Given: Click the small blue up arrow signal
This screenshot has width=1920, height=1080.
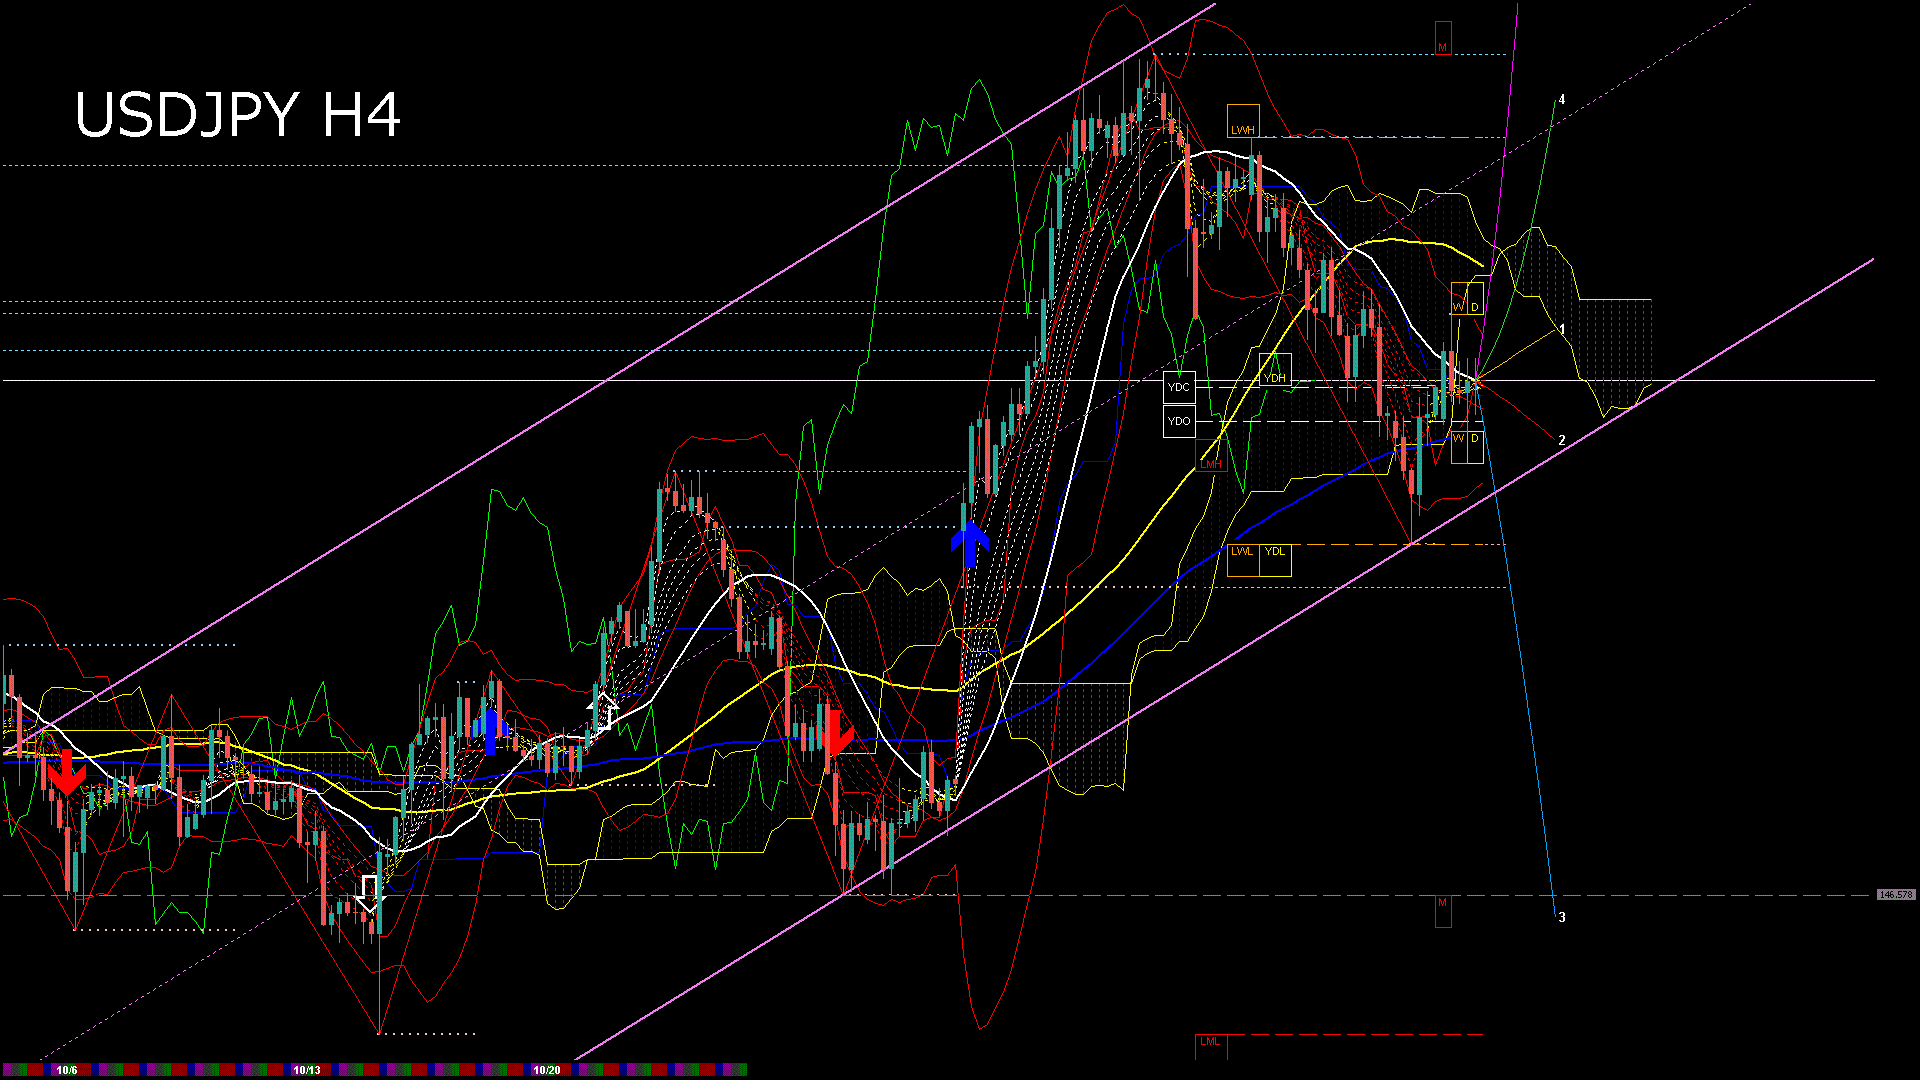Looking at the screenshot, I should [490, 731].
